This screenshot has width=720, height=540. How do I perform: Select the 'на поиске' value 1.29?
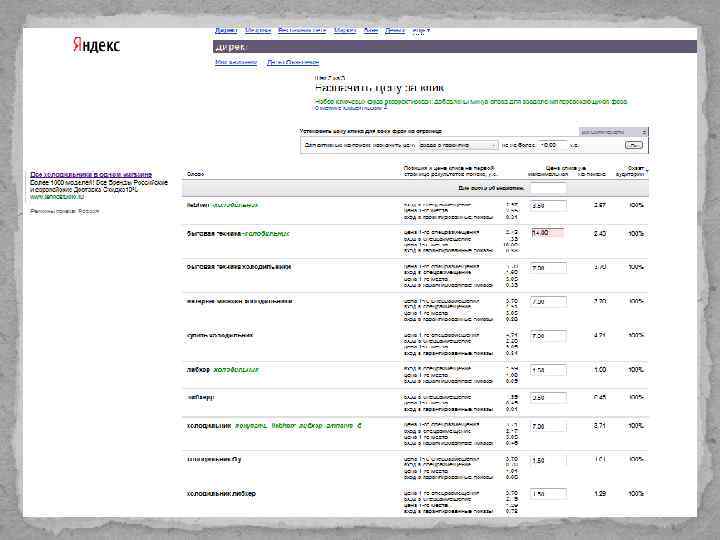(x=600, y=494)
